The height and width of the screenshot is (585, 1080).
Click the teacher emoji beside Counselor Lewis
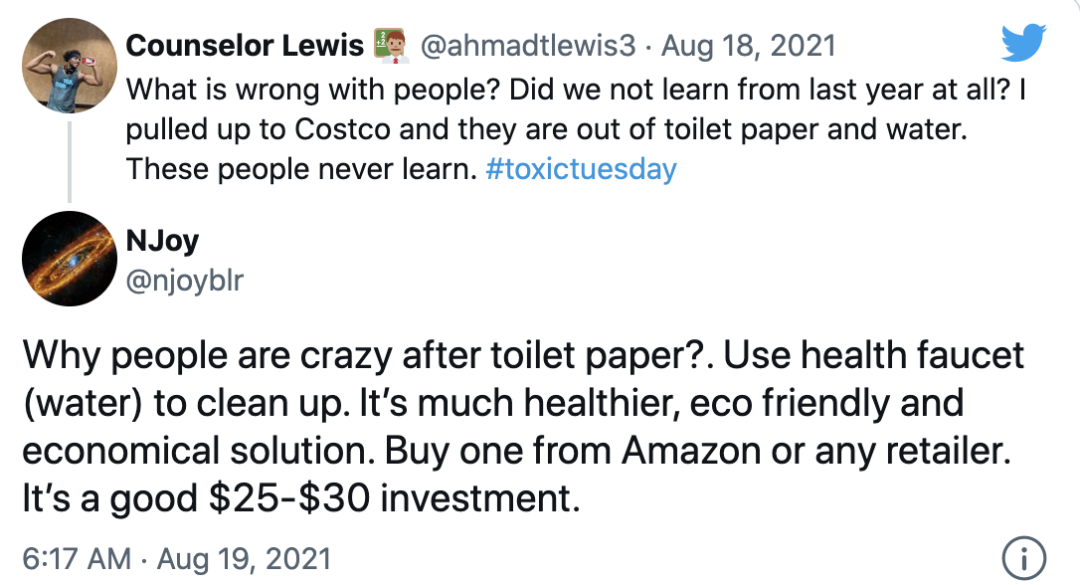coord(386,45)
